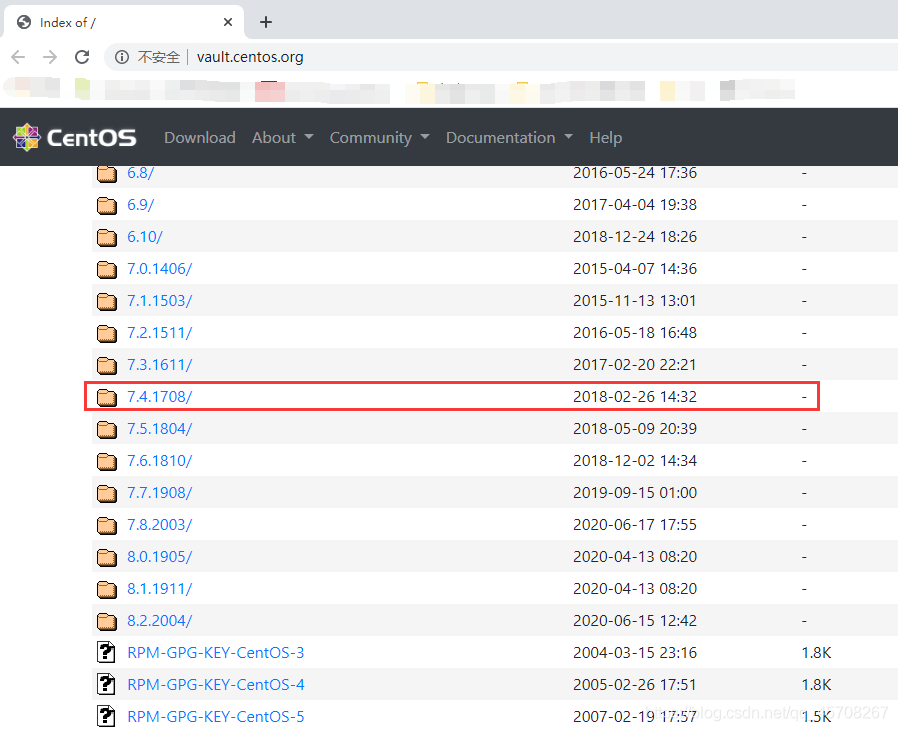Click the file icon for RPM-GPG-KEY-CentOS-3

(106, 652)
